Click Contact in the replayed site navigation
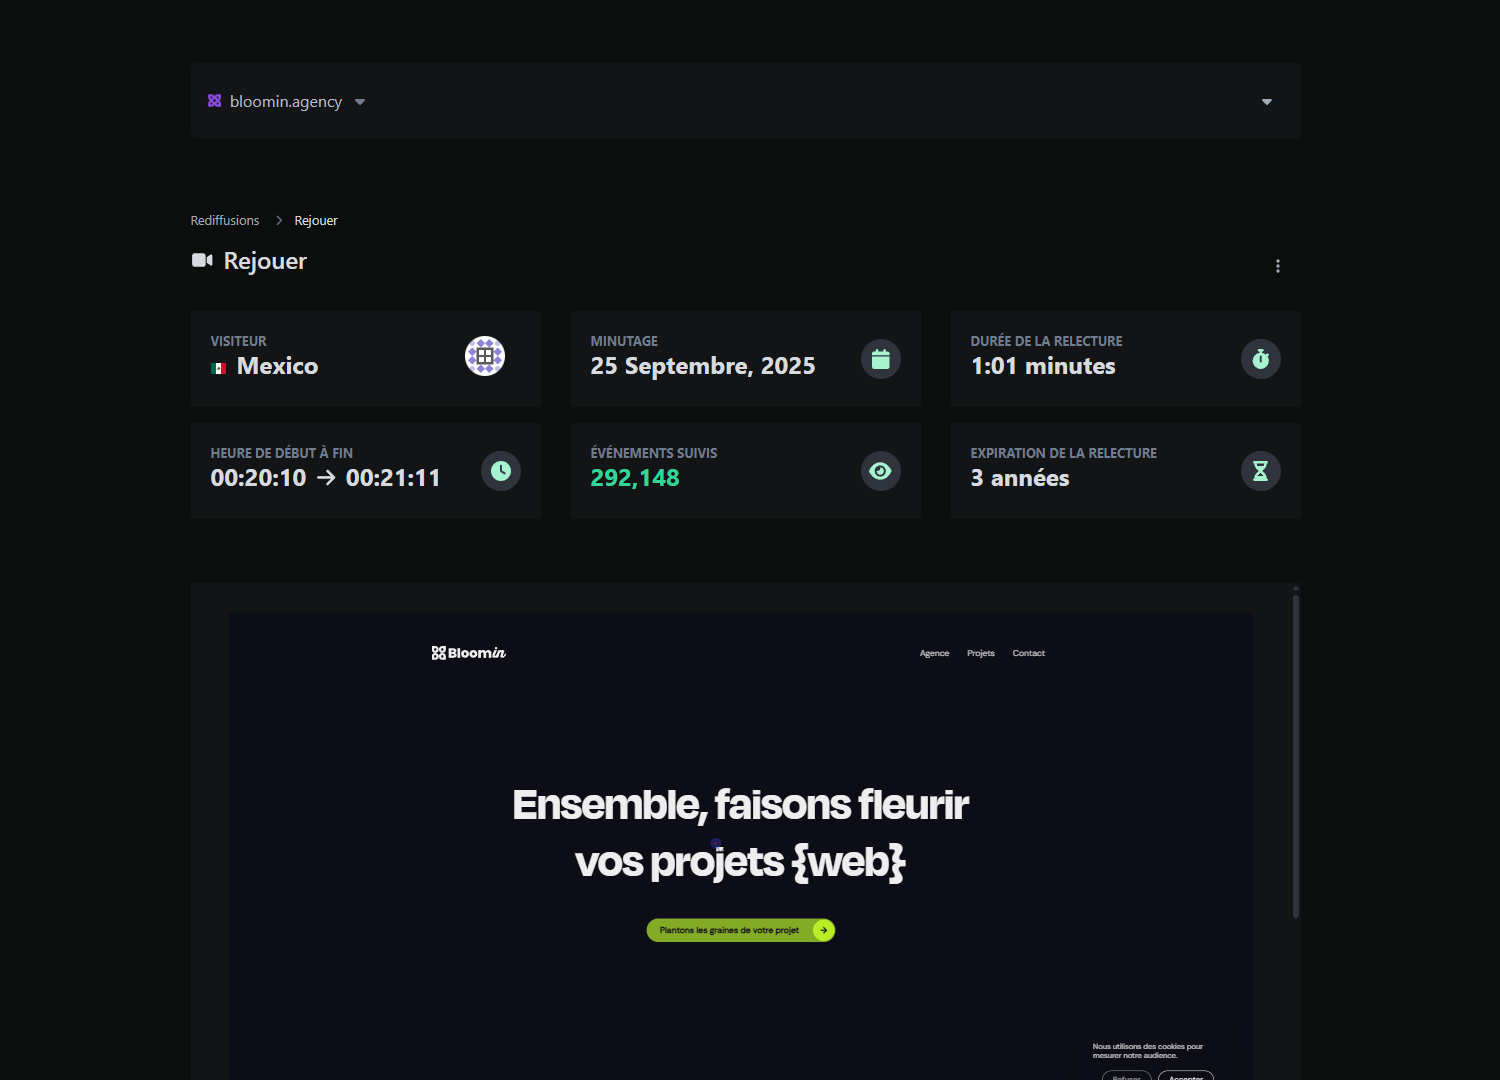The width and height of the screenshot is (1500, 1080). (x=1028, y=653)
